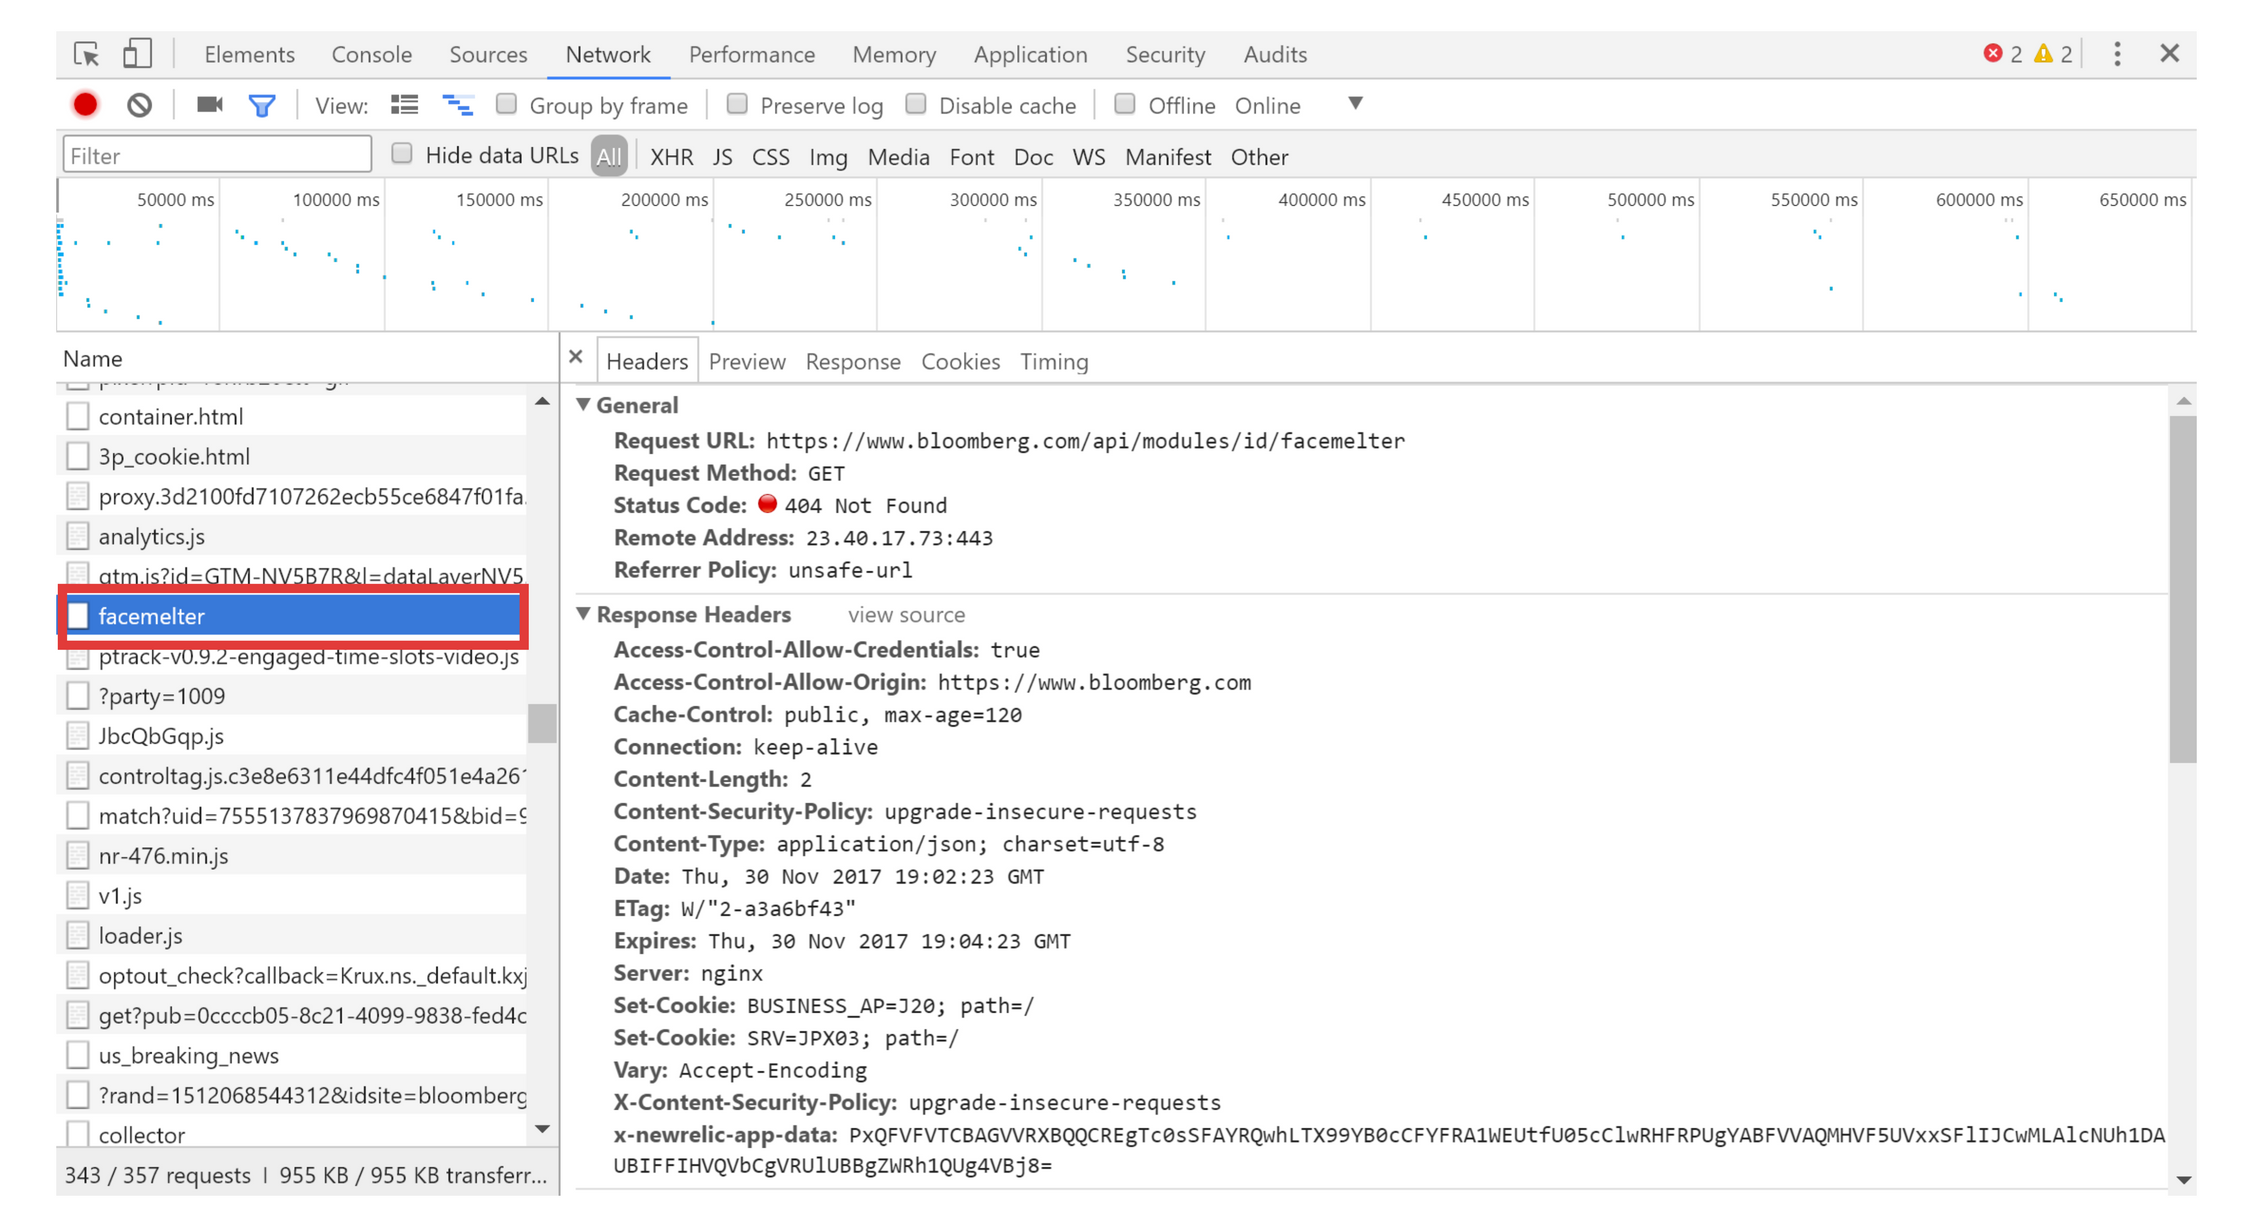The height and width of the screenshot is (1225, 2253).
Task: Clear the network log with clear icon
Action: [140, 105]
